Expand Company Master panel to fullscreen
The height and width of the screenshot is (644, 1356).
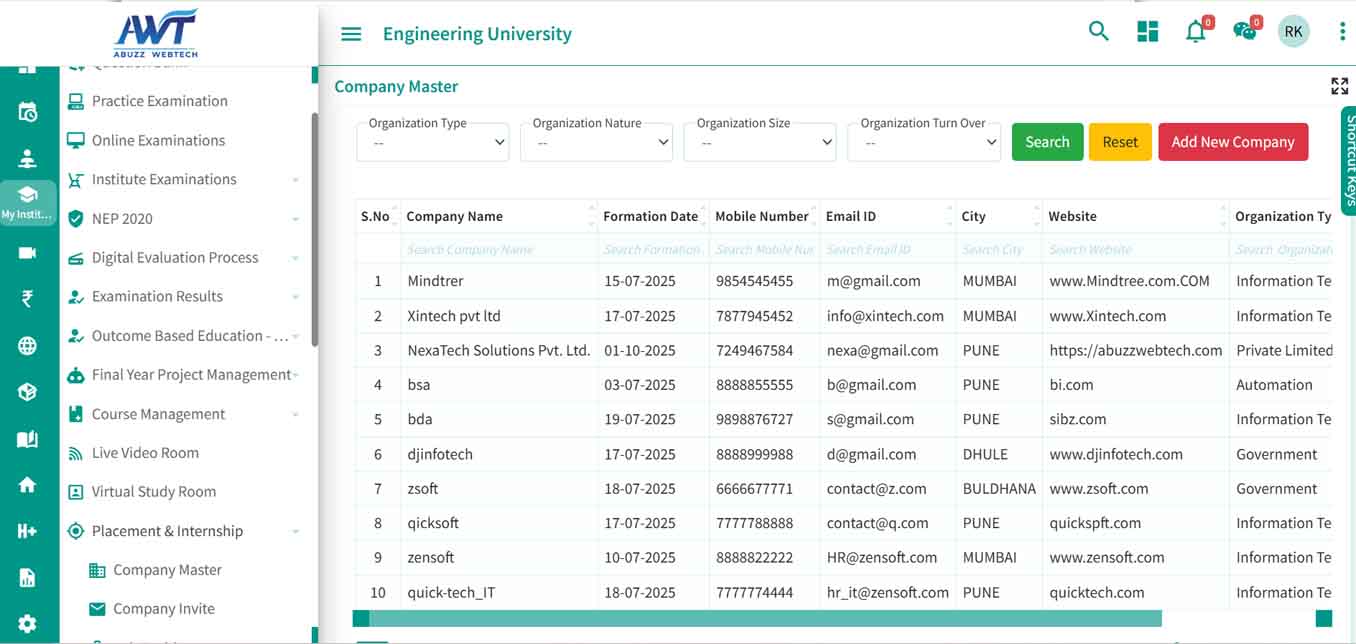click(1339, 86)
